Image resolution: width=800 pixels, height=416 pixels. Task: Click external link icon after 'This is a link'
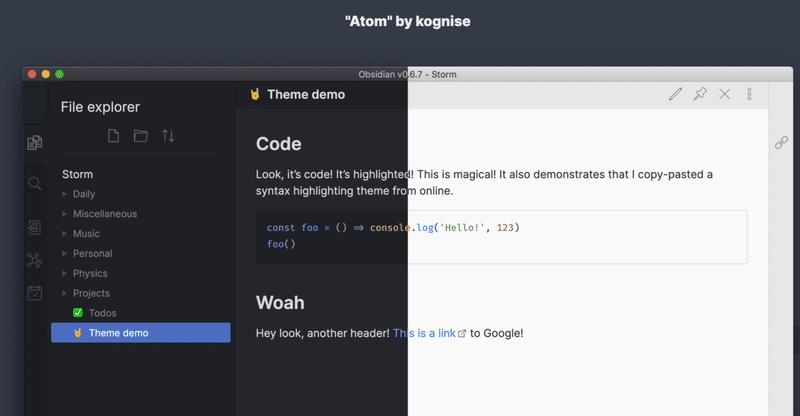click(x=462, y=333)
